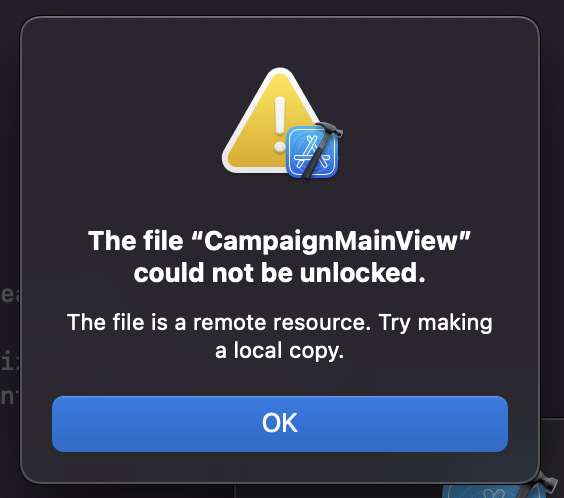Click the blue Xcode app badge icon

coord(312,152)
